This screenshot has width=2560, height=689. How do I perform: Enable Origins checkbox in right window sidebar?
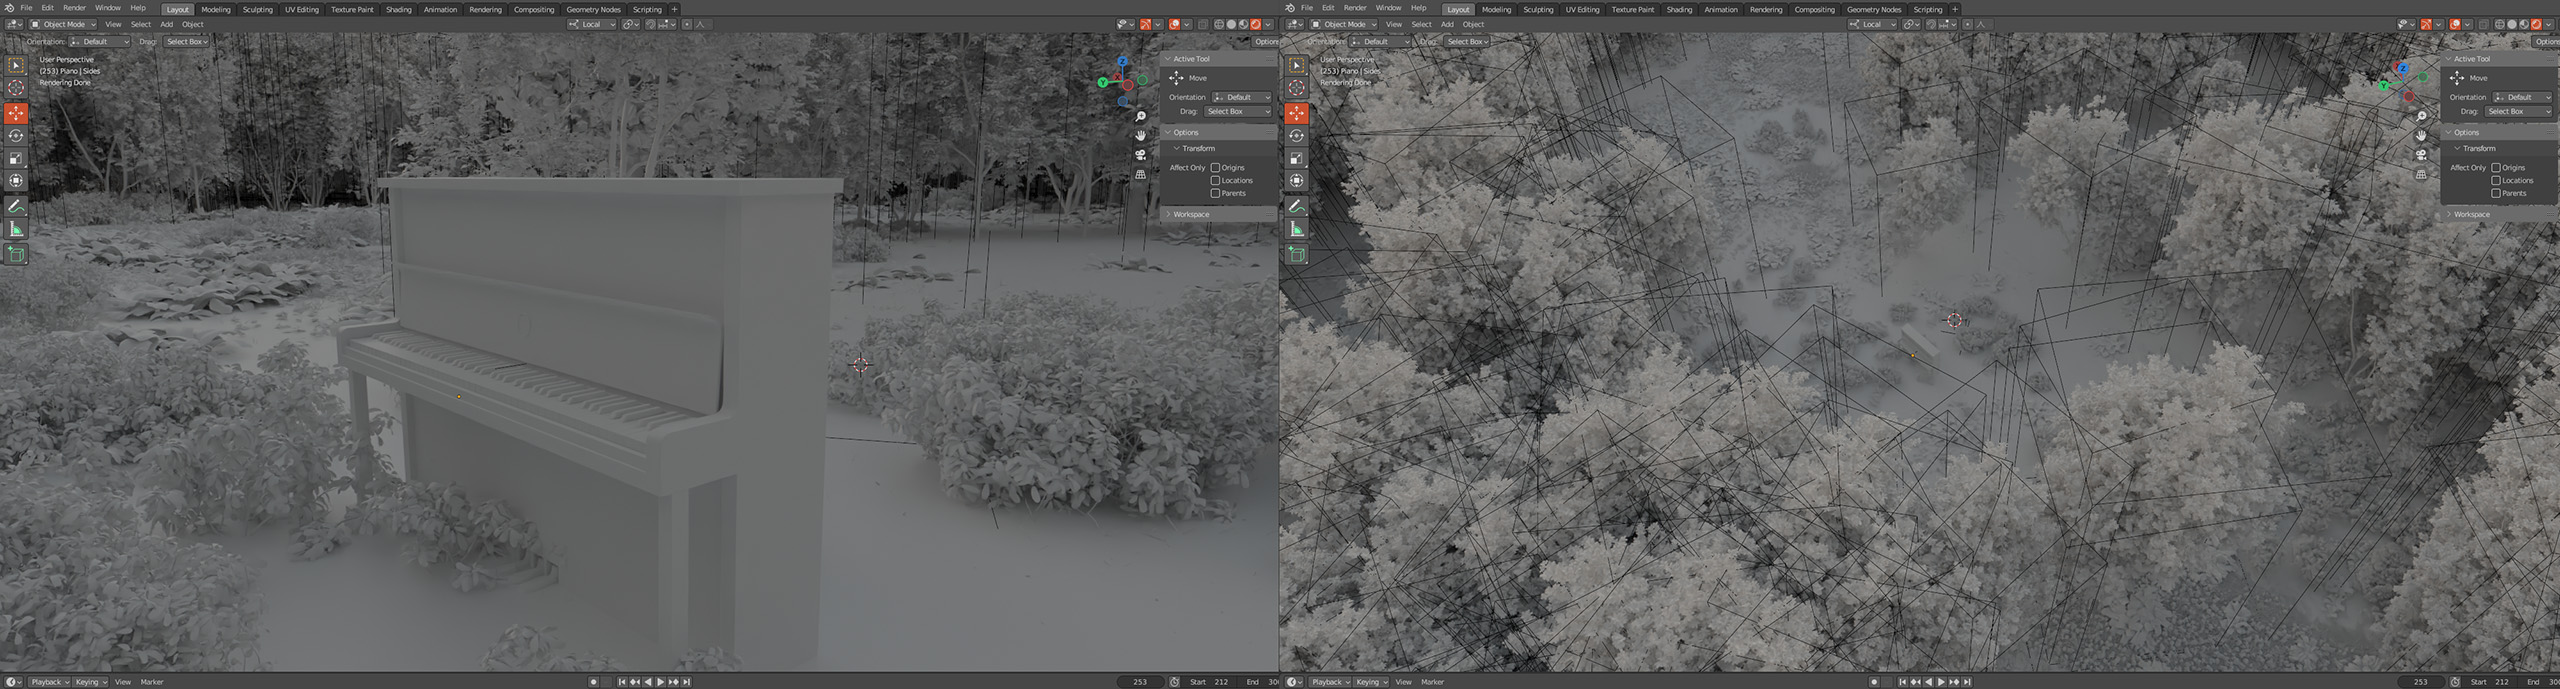click(2496, 168)
